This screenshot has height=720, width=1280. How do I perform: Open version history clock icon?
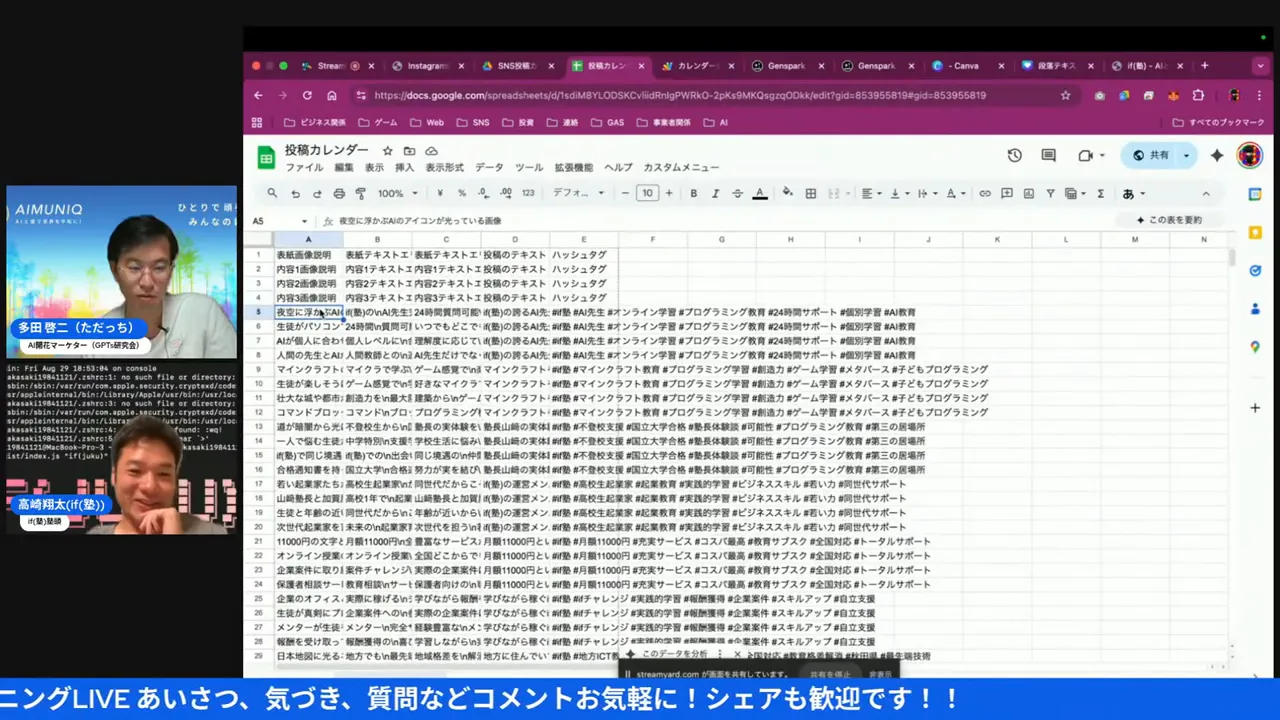pyautogui.click(x=1014, y=156)
